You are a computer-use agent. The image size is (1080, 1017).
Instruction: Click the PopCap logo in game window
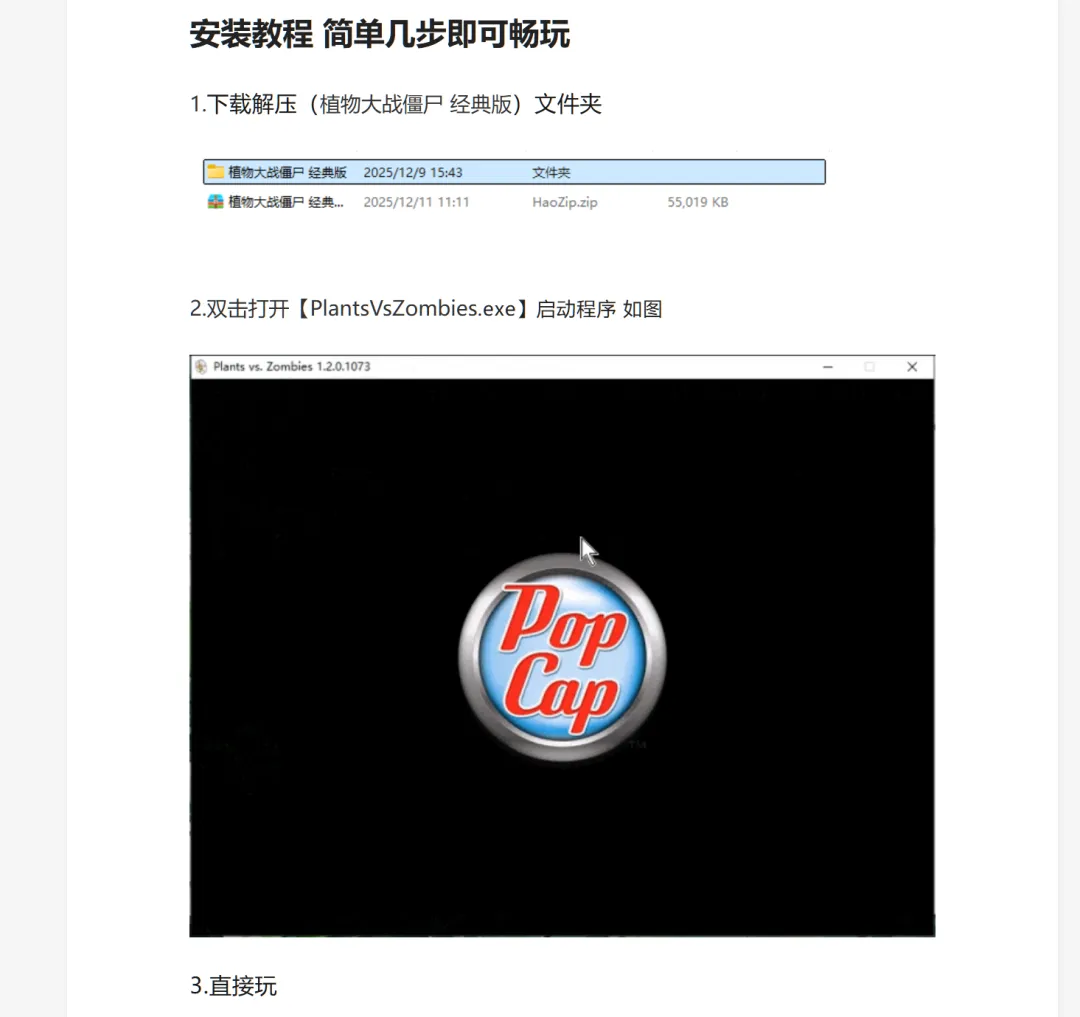coord(562,657)
